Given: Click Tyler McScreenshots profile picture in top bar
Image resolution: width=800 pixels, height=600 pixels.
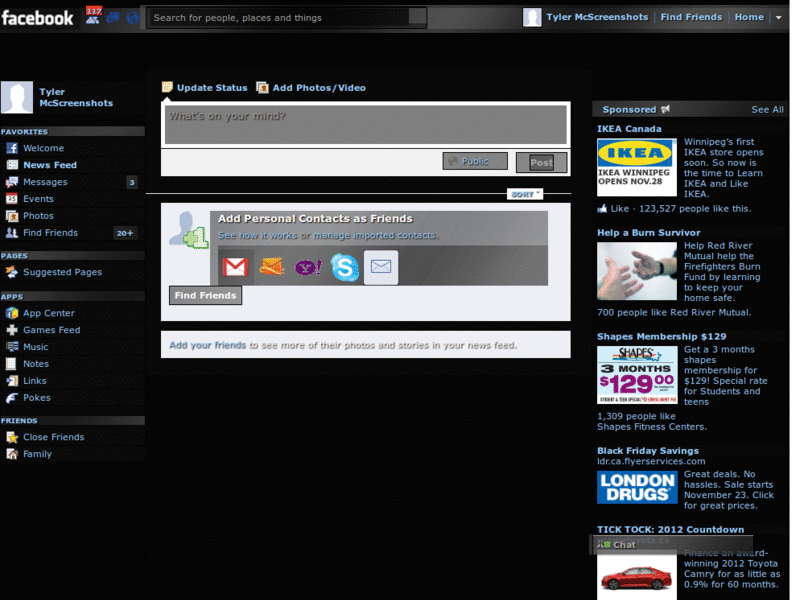Looking at the screenshot, I should coord(532,17).
